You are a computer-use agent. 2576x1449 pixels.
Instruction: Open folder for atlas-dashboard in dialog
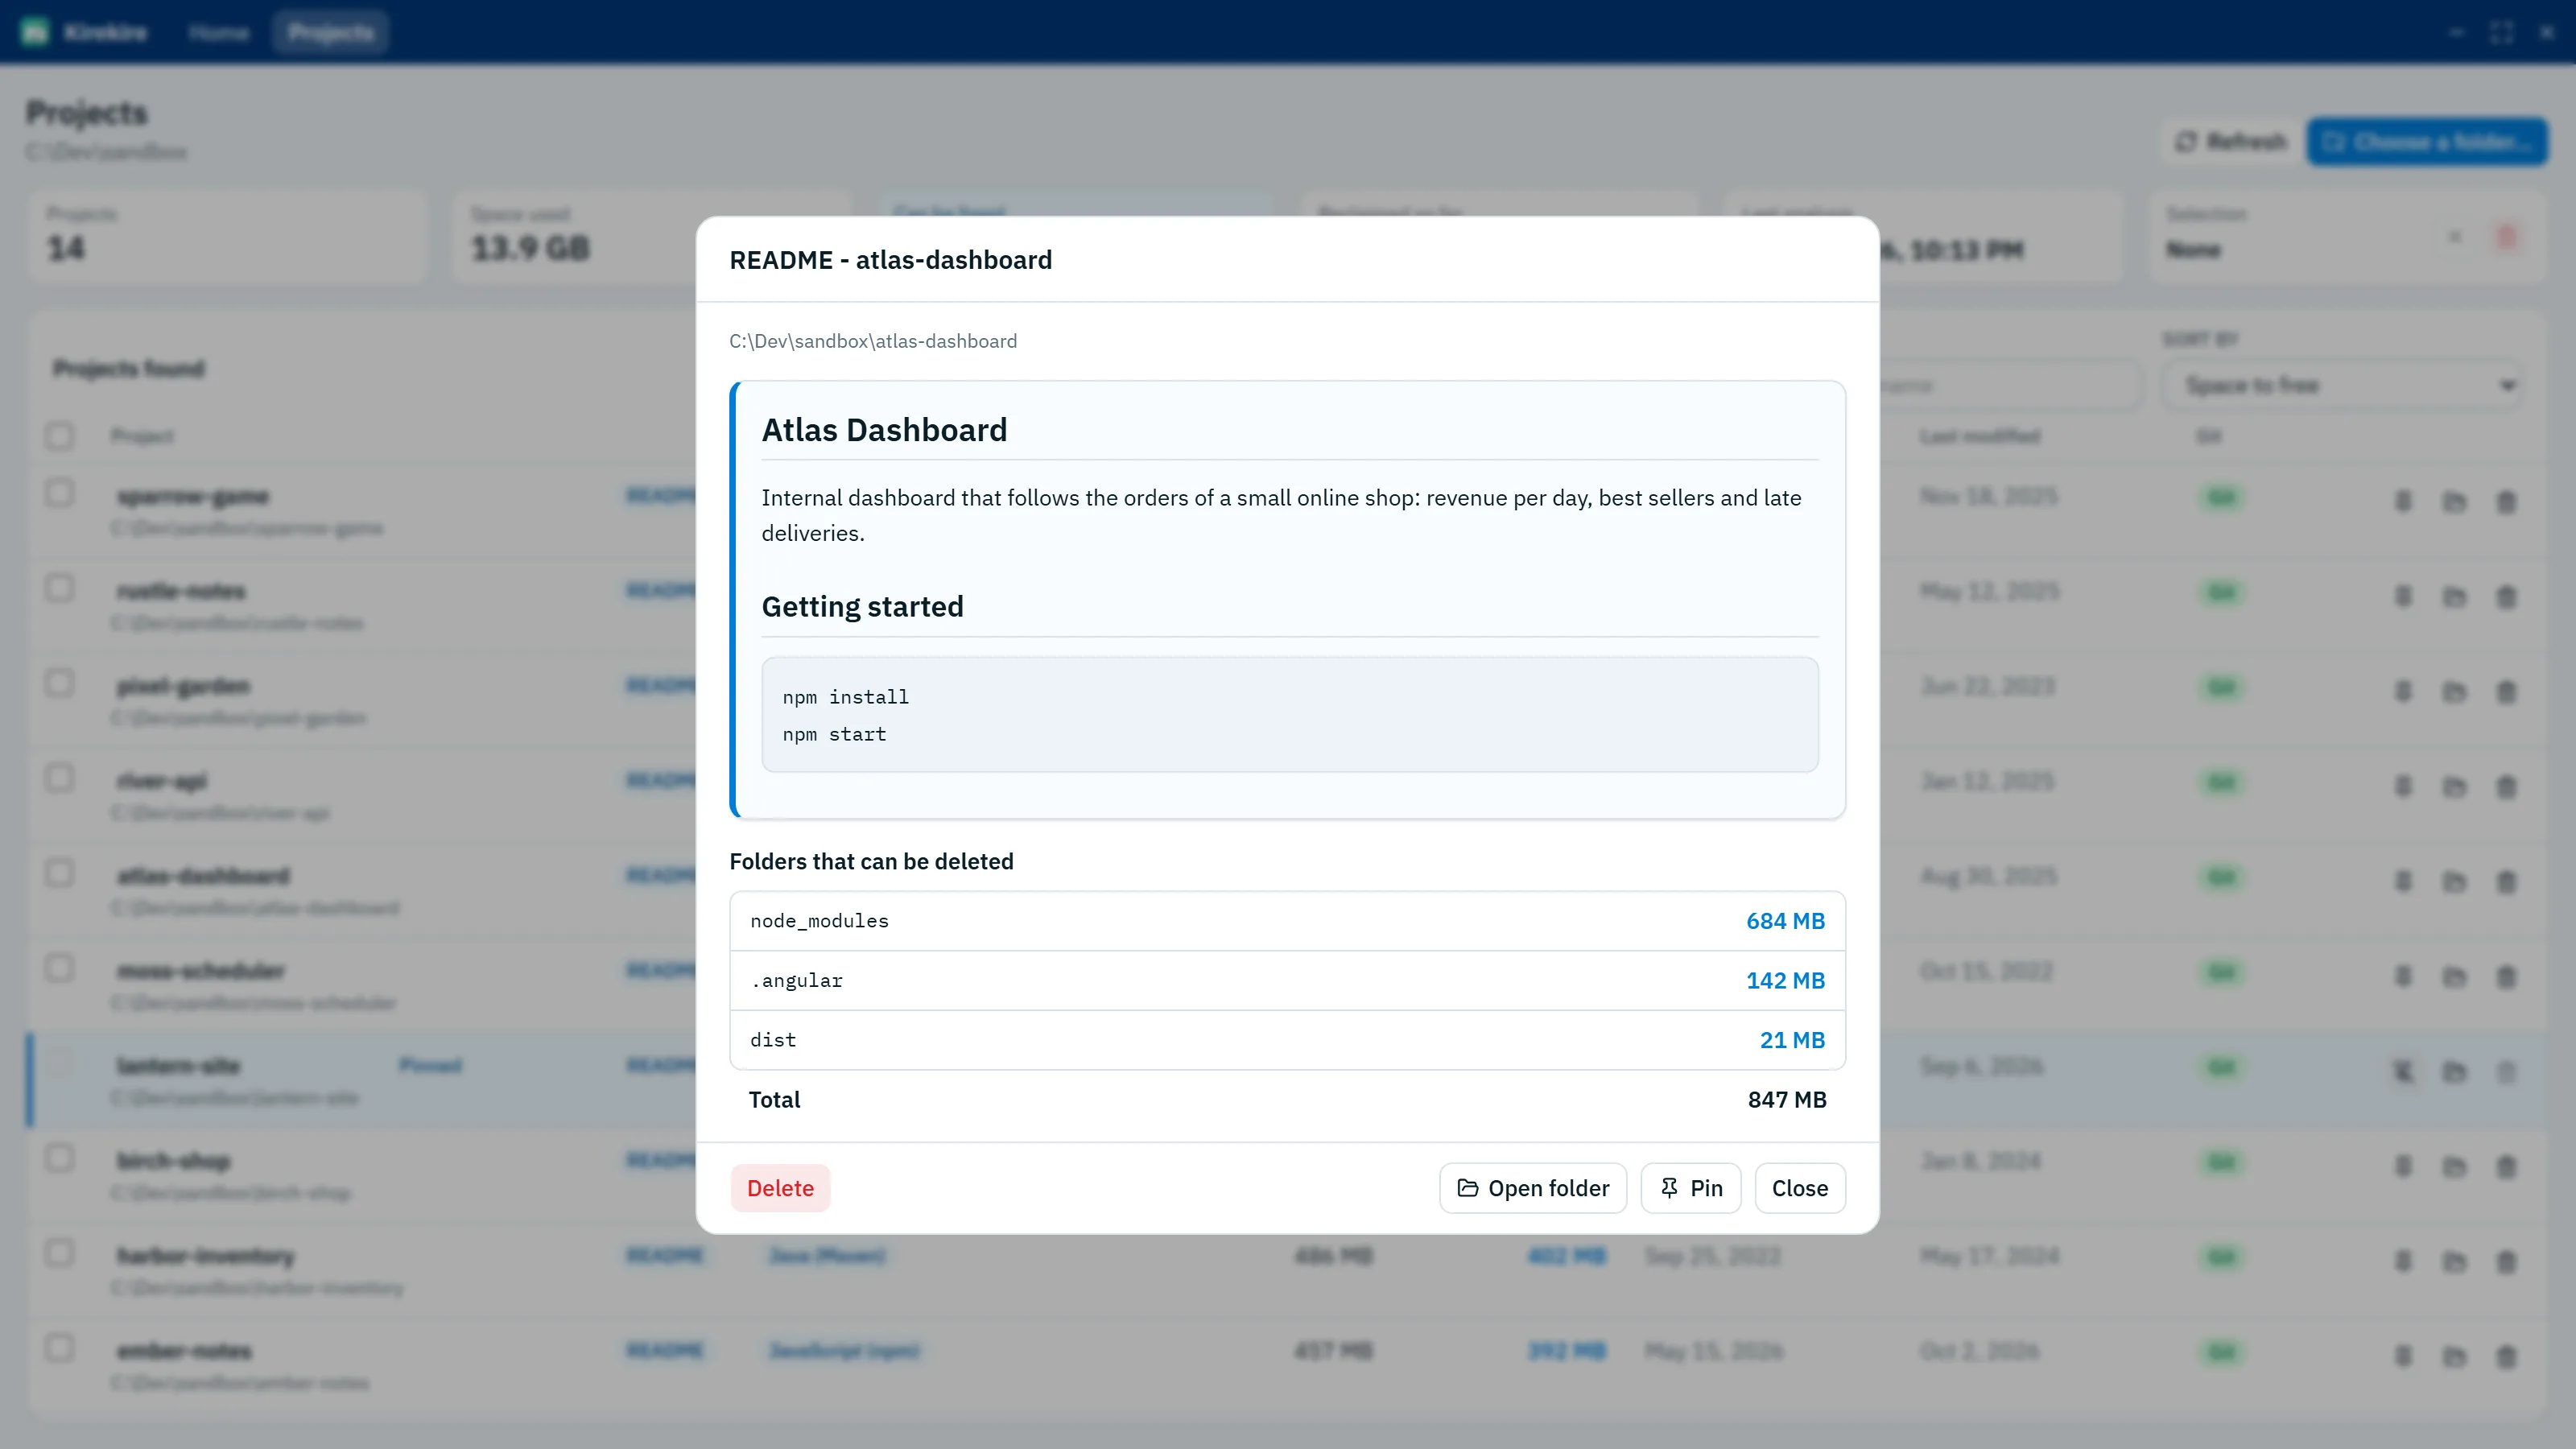[1533, 1188]
